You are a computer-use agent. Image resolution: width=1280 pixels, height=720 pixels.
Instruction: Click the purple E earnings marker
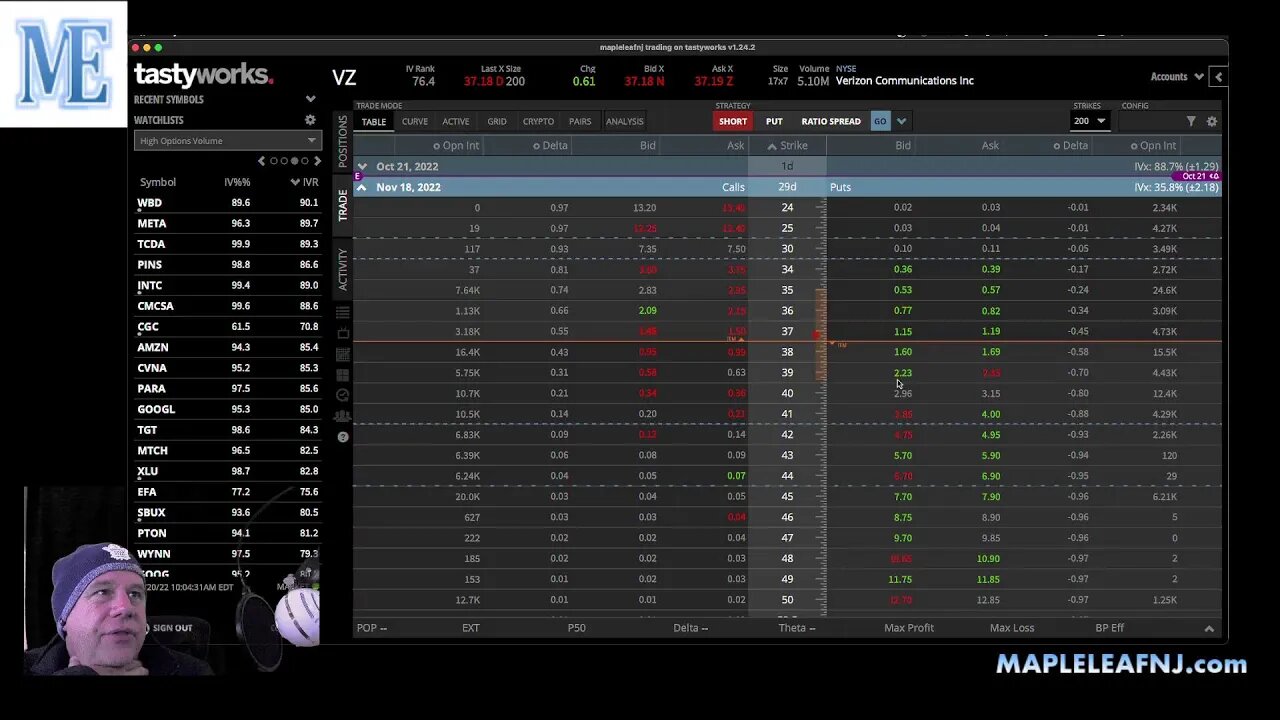point(357,177)
